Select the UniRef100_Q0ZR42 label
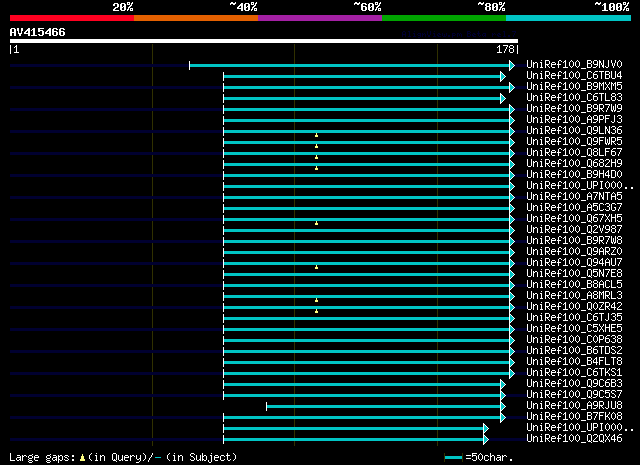Image resolution: width=640 pixels, height=465 pixels. click(574, 307)
